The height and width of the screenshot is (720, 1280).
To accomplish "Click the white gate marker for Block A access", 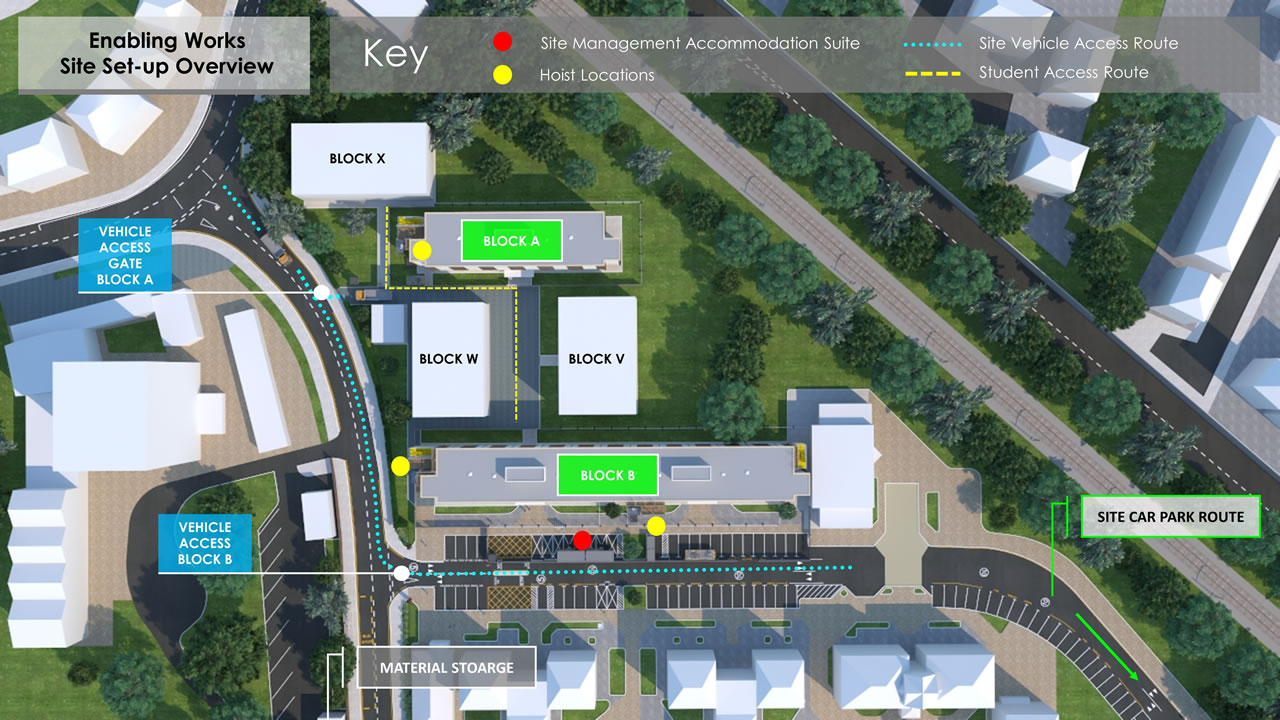I will click(x=322, y=292).
